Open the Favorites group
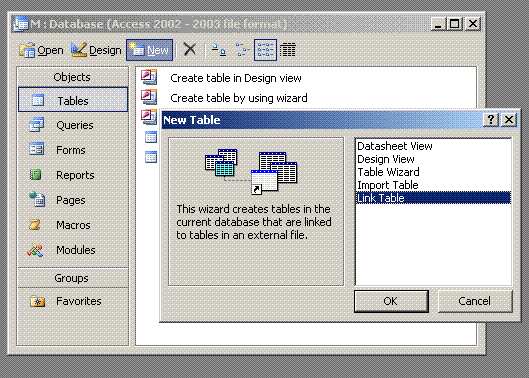This screenshot has height=378, width=529. click(73, 301)
